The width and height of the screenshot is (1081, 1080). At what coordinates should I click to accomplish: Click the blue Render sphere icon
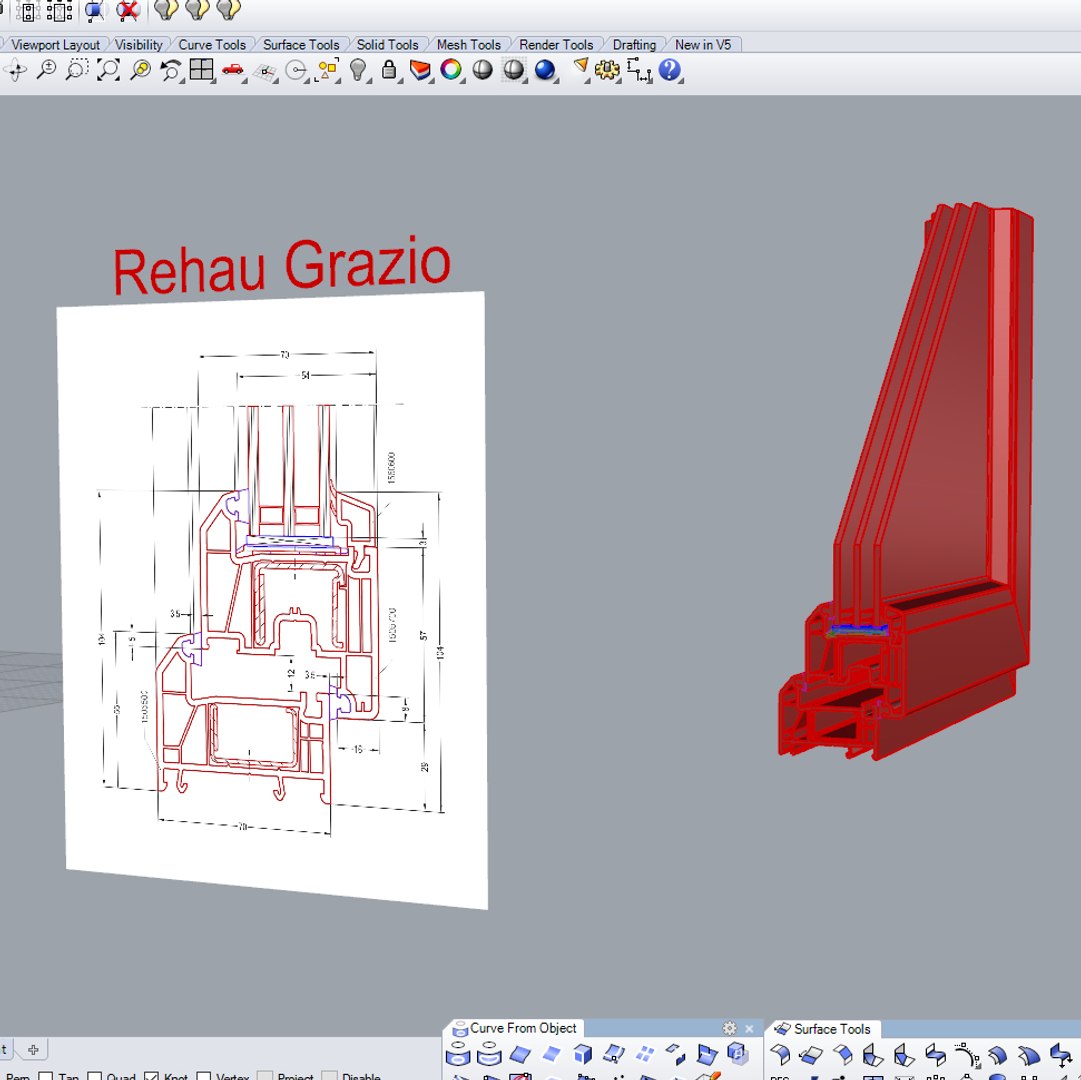coord(545,70)
